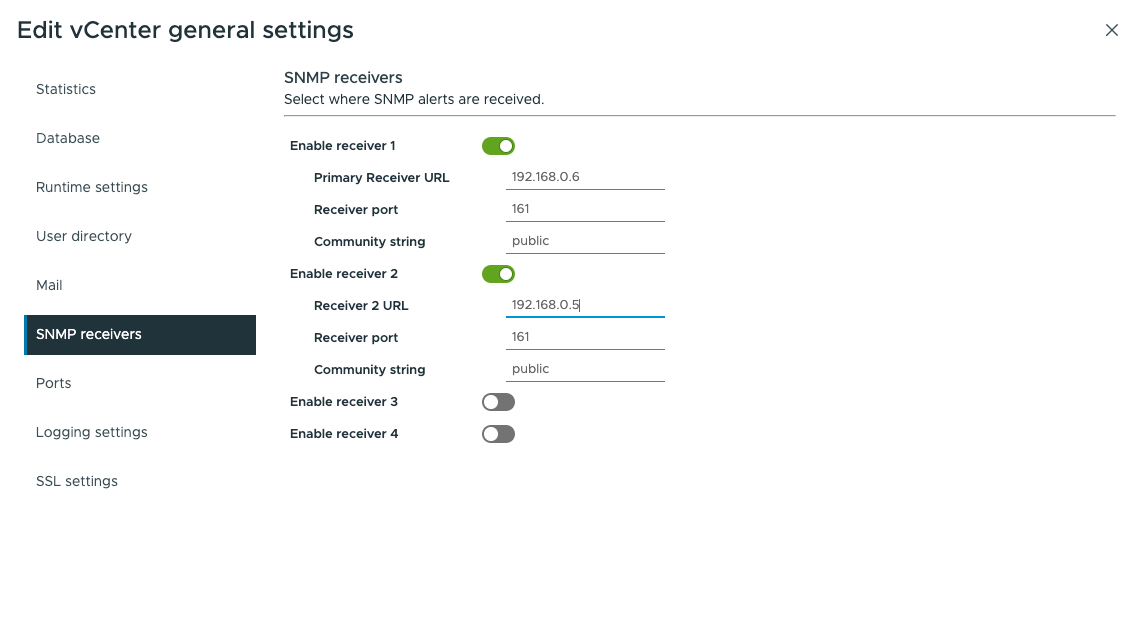Image resolution: width=1135 pixels, height=644 pixels.
Task: Click receiver 1 community string field
Action: point(585,241)
